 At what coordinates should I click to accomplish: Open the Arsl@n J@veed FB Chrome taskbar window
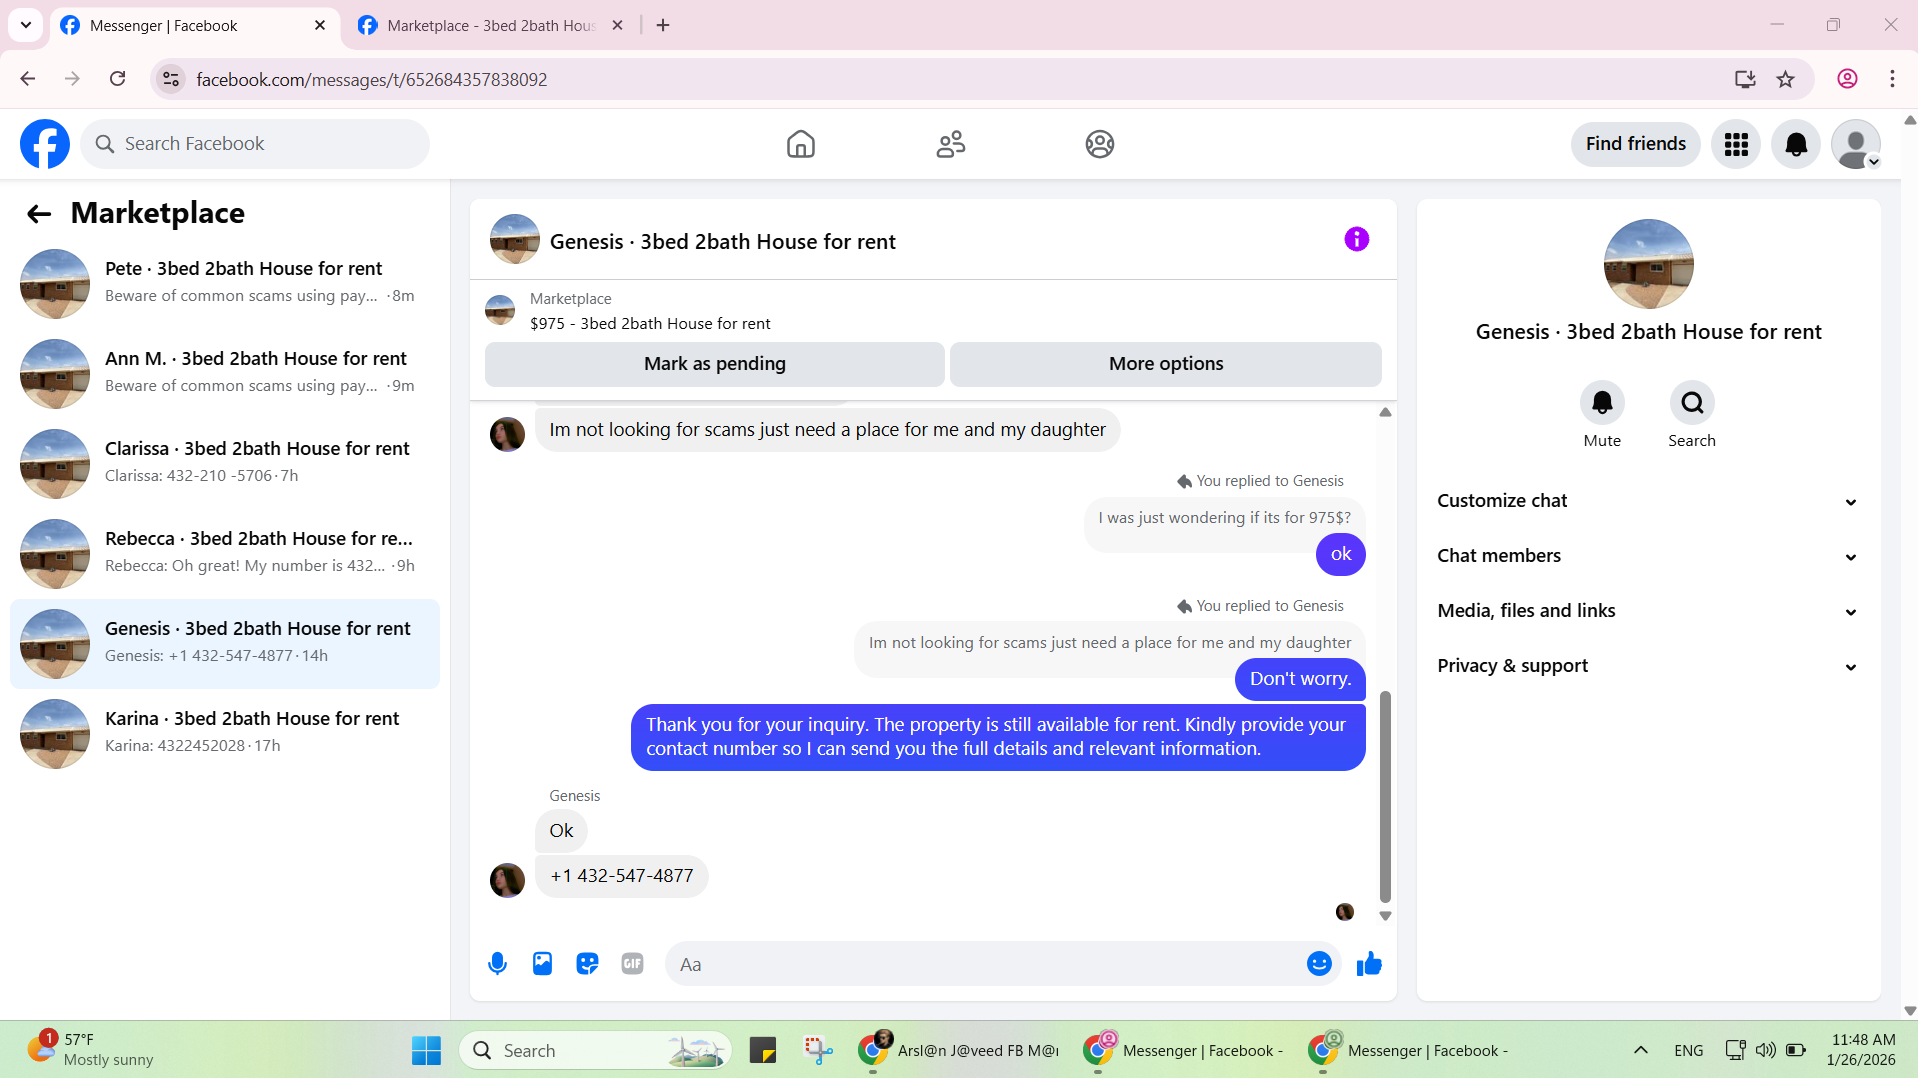pyautogui.click(x=958, y=1051)
